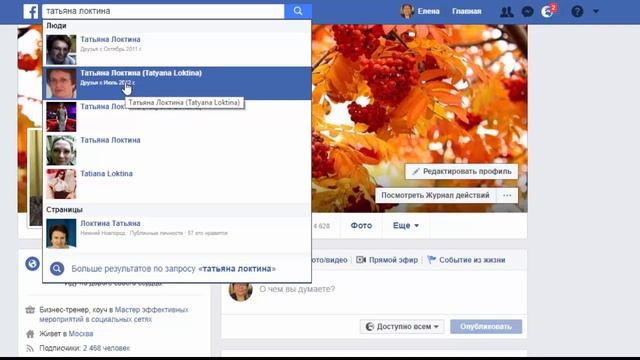Click the Москва link
Viewport: 640px width, 360px height.
pyautogui.click(x=81, y=334)
